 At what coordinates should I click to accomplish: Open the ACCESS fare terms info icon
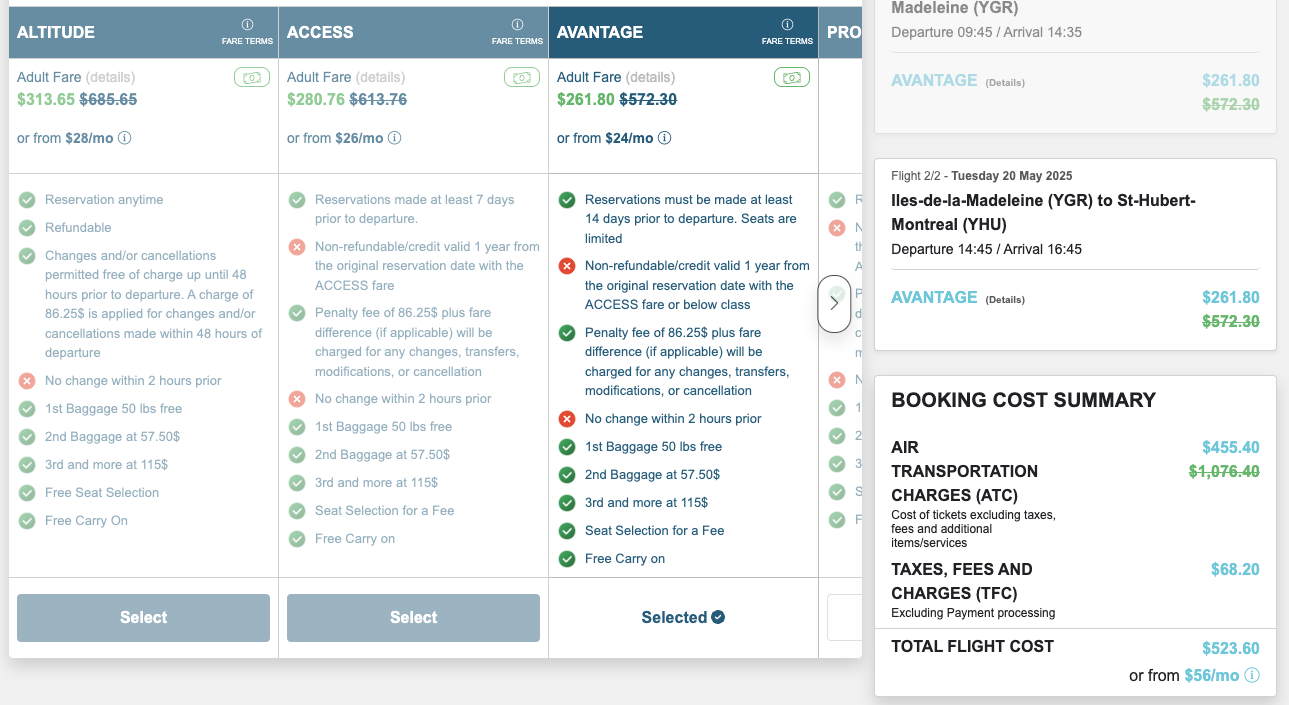(x=517, y=25)
